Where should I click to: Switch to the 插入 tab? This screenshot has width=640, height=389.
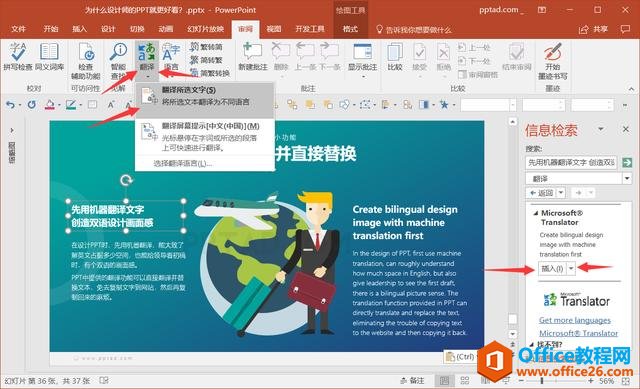tap(79, 29)
